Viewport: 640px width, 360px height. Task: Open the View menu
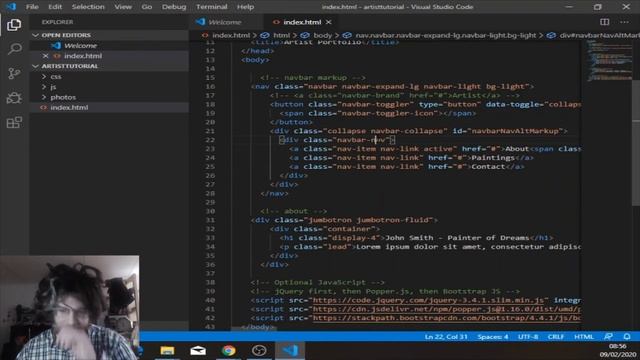point(123,7)
